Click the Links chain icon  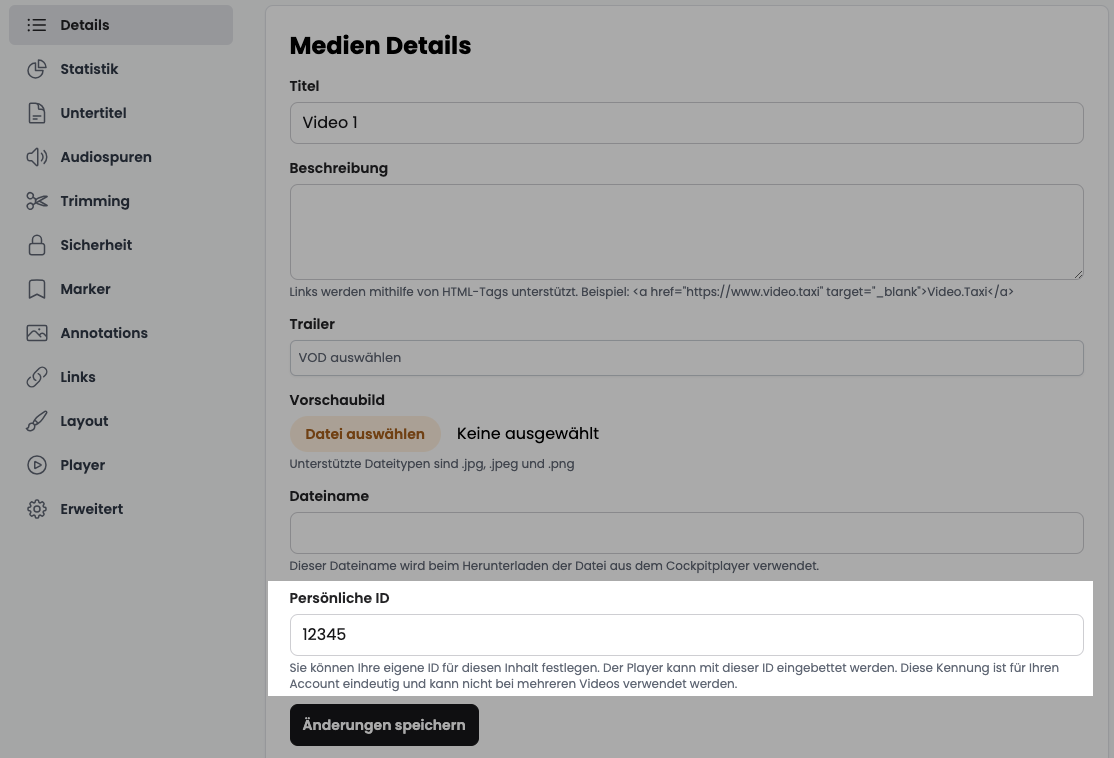coord(37,377)
